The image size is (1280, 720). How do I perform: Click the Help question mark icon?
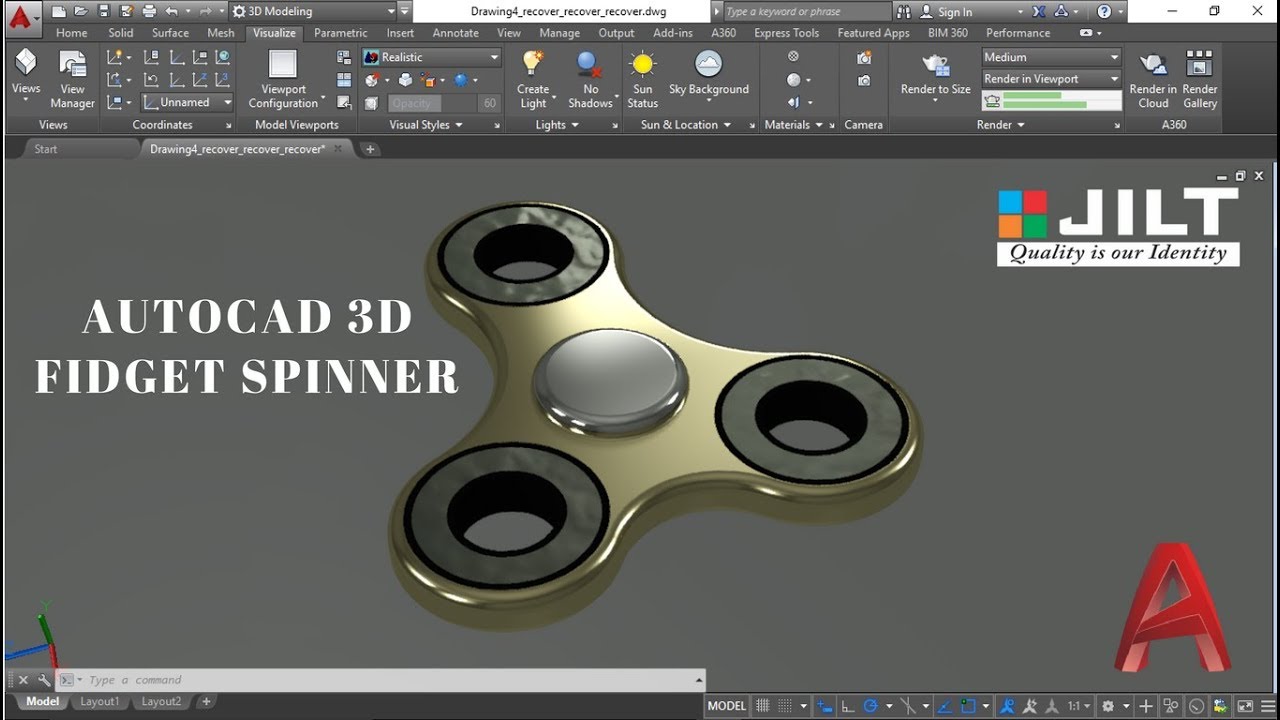[x=1104, y=12]
